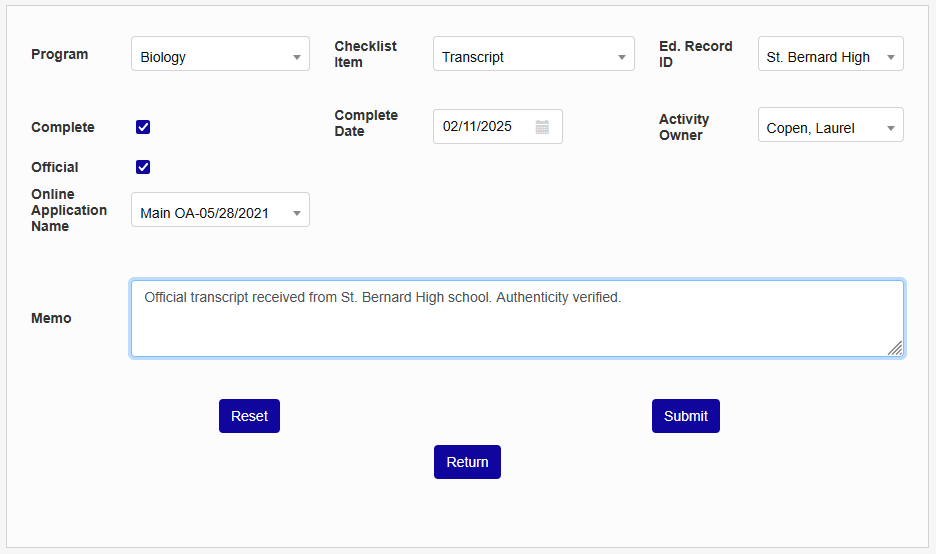Image resolution: width=936 pixels, height=554 pixels.
Task: Click the Submit button
Action: pos(685,416)
